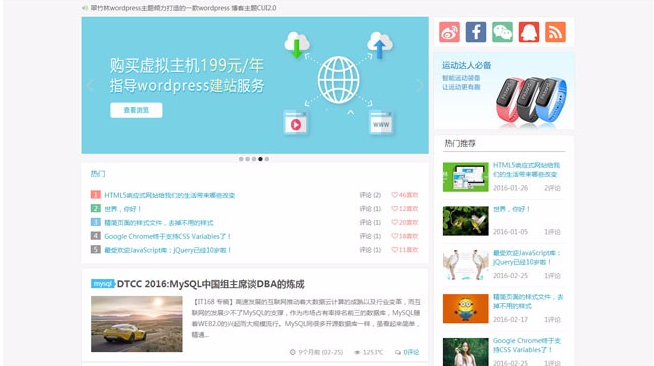
Task: Click the mysql category tag
Action: [x=102, y=284]
